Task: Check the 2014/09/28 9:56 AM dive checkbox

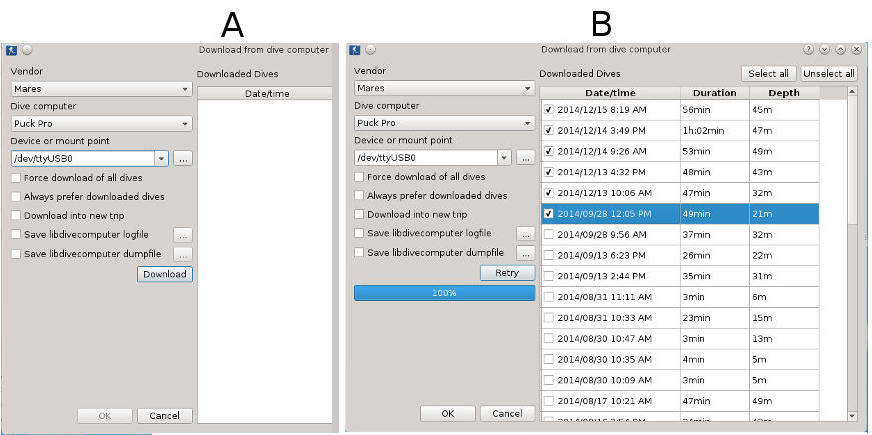Action: [x=548, y=234]
